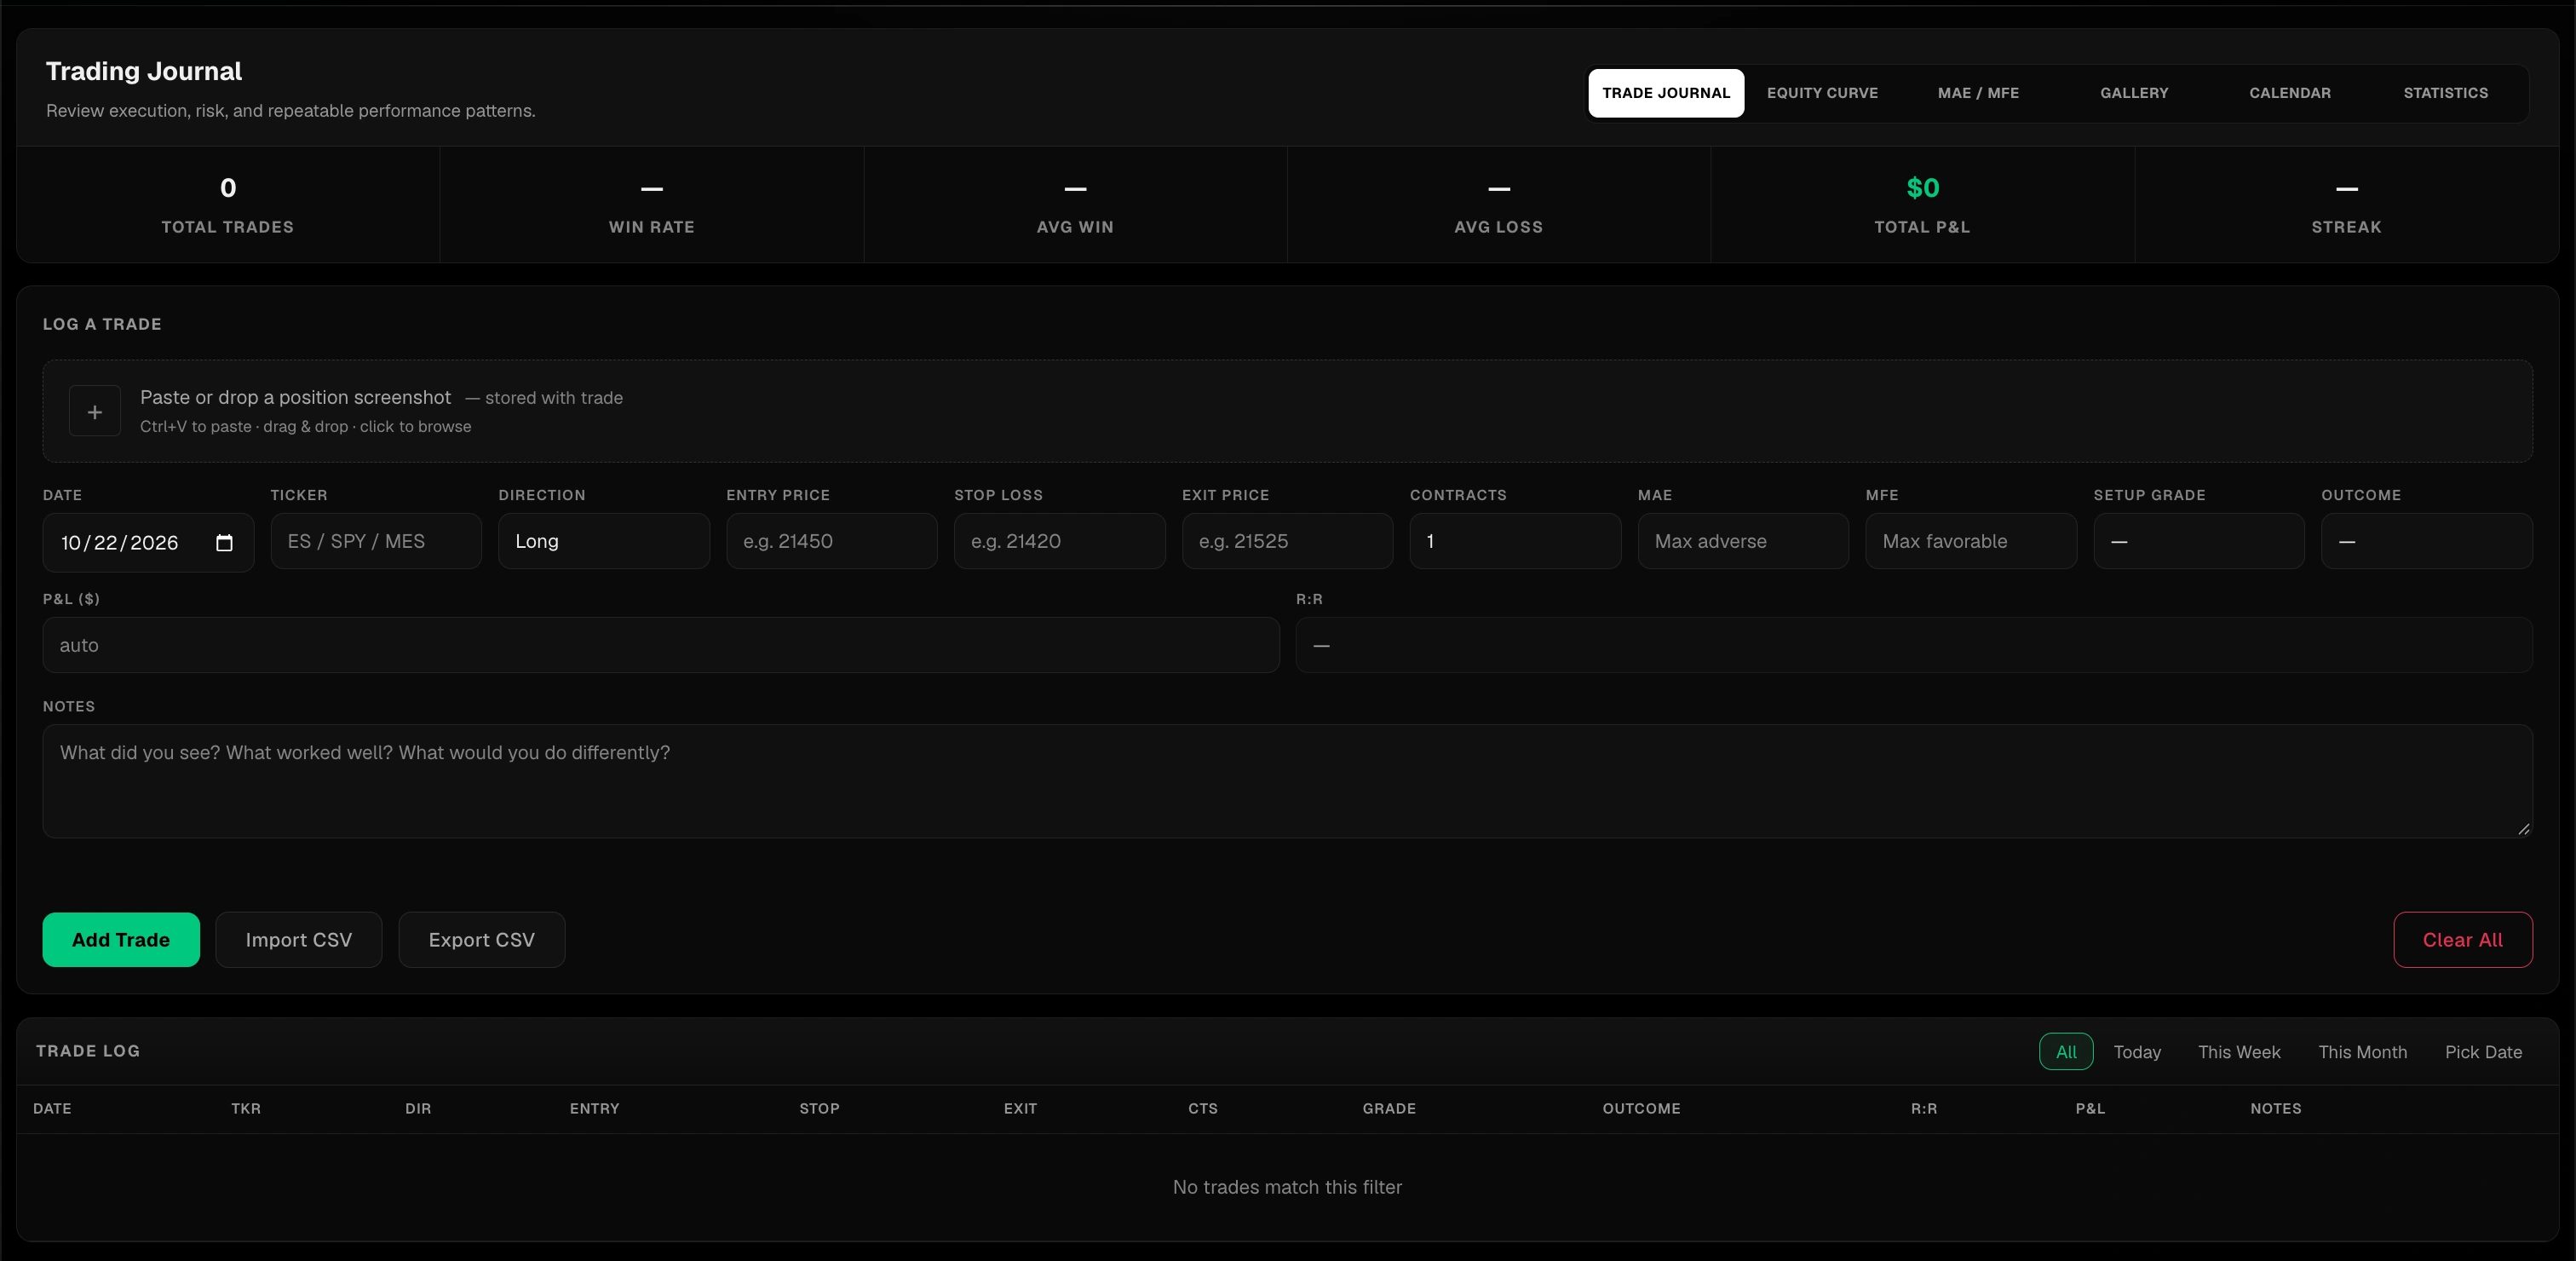This screenshot has width=2576, height=1261.
Task: Click the R:R value field
Action: pyautogui.click(x=1914, y=645)
